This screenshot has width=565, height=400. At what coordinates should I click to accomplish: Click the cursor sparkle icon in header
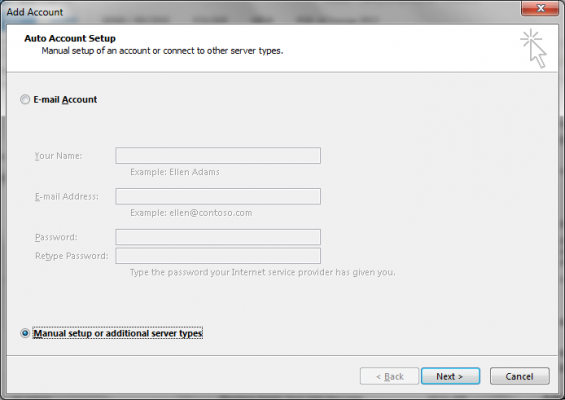tap(533, 48)
